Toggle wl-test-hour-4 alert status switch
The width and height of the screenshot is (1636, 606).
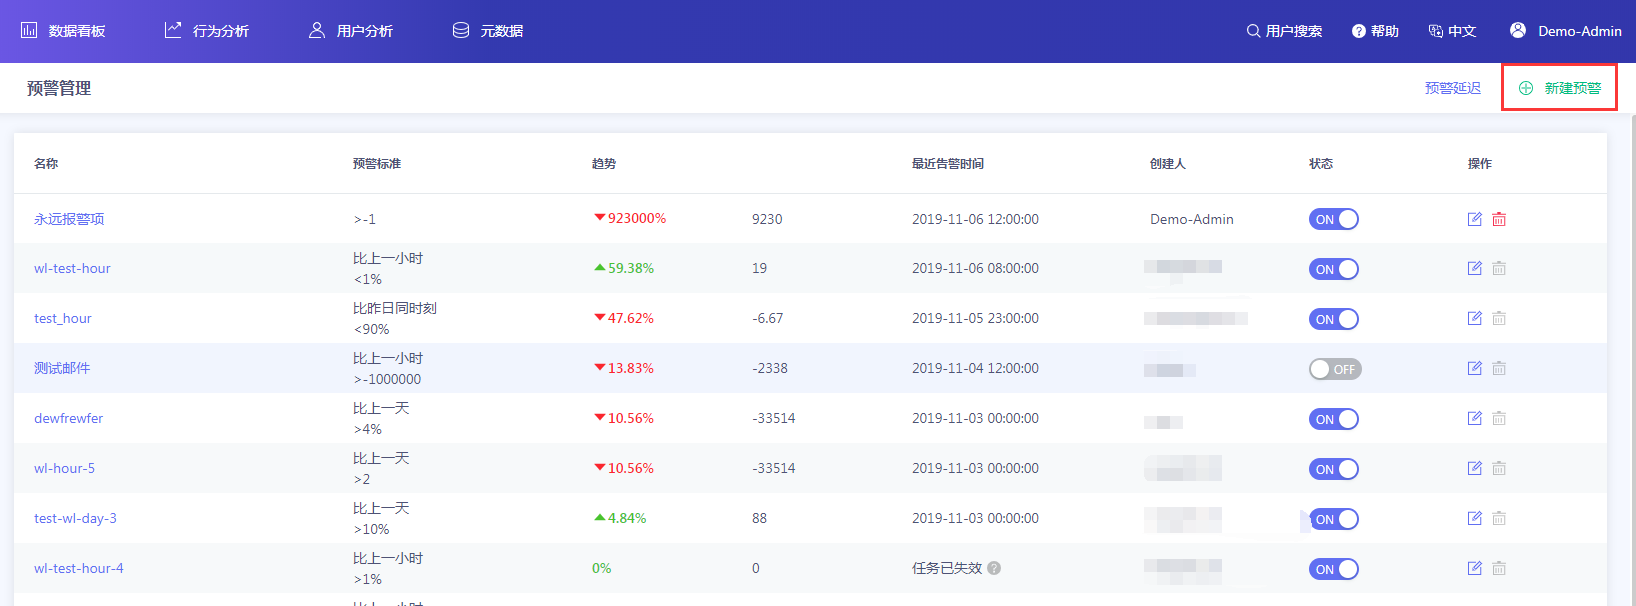click(1334, 569)
